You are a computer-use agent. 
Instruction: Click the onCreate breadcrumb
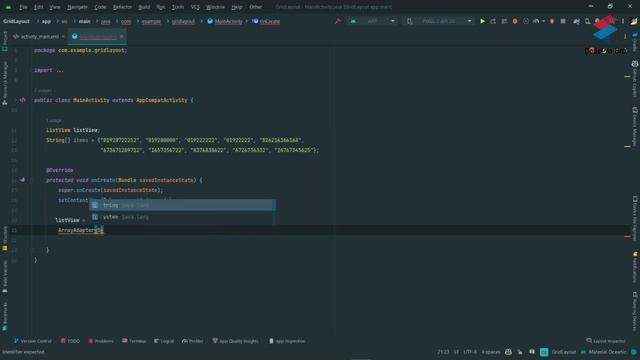266,21
